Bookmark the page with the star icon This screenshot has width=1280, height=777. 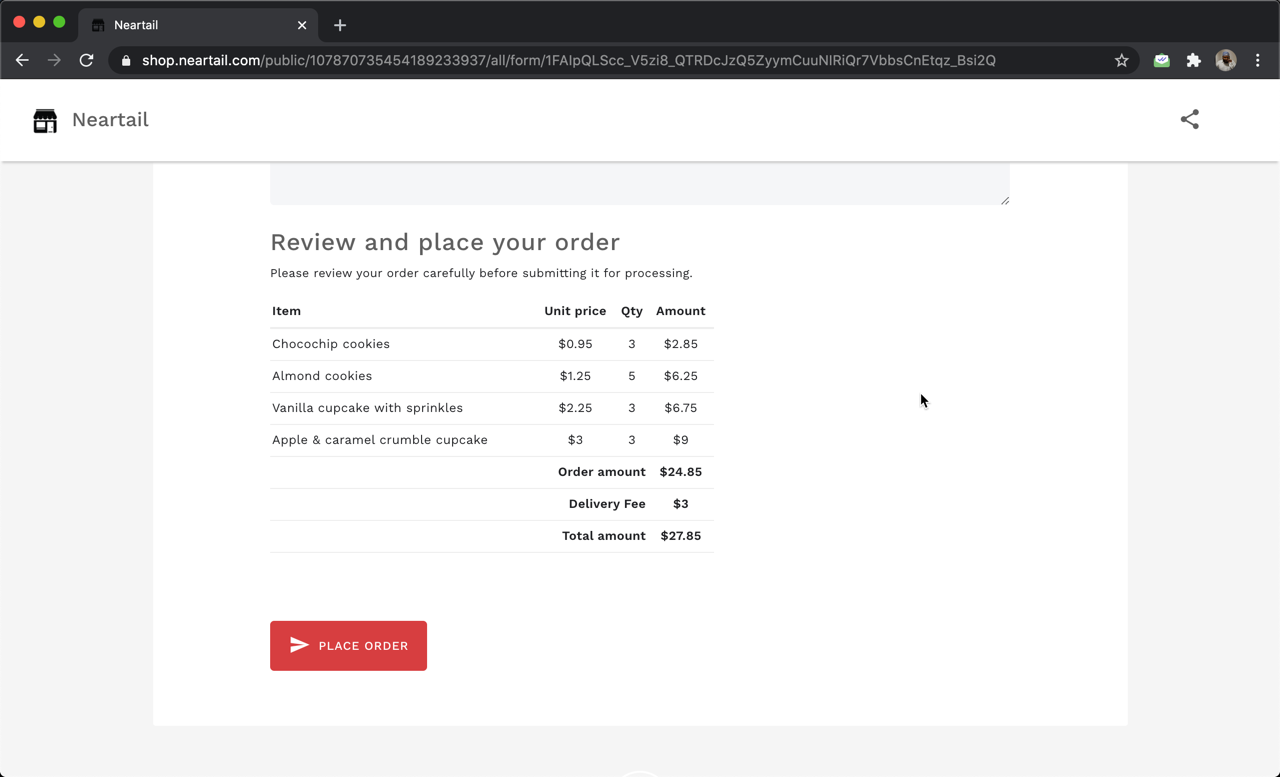click(1121, 60)
